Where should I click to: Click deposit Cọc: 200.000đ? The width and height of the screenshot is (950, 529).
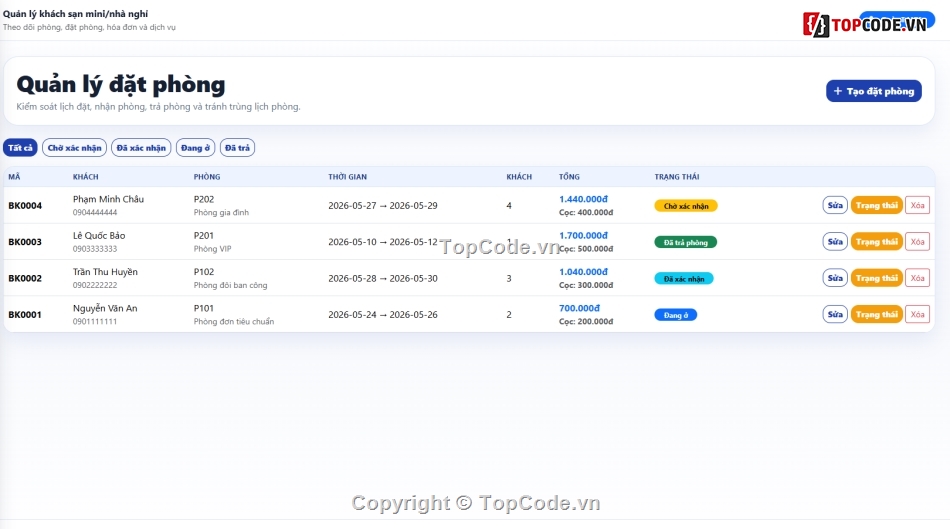586,321
